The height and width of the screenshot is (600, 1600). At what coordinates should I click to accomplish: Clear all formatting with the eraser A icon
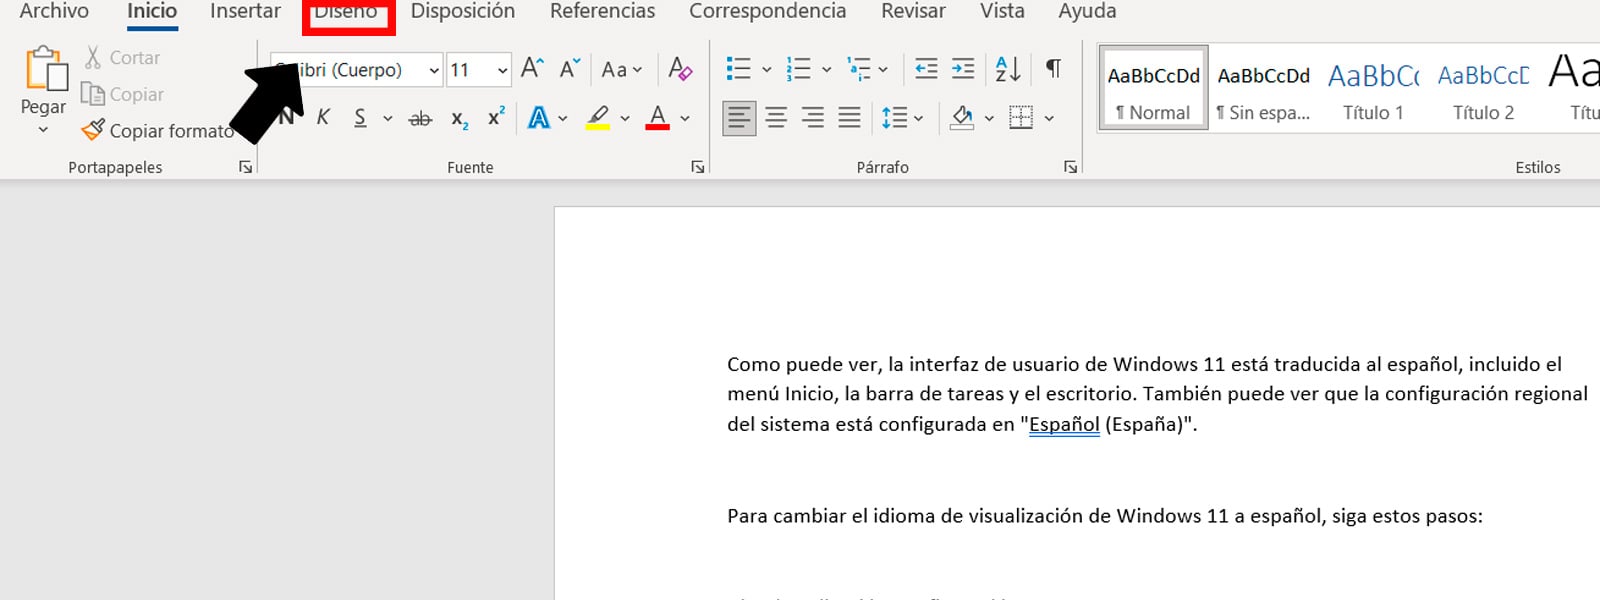680,69
